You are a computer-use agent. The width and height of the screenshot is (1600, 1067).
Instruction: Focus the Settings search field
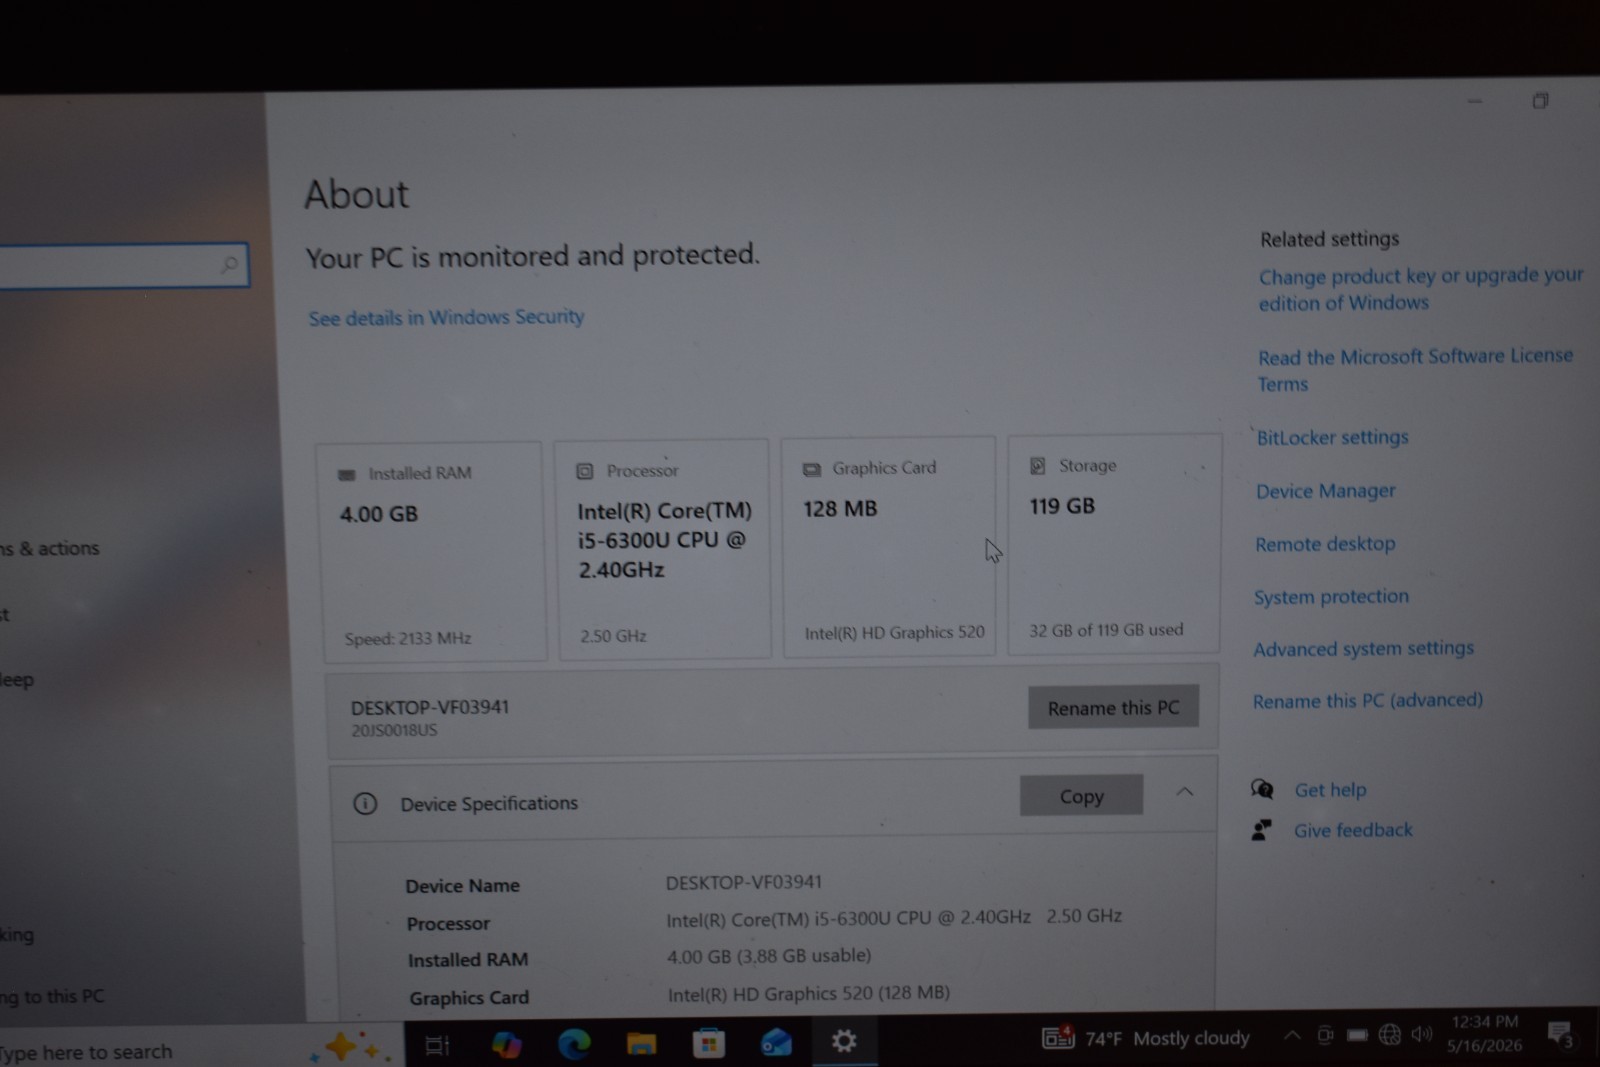pyautogui.click(x=122, y=266)
